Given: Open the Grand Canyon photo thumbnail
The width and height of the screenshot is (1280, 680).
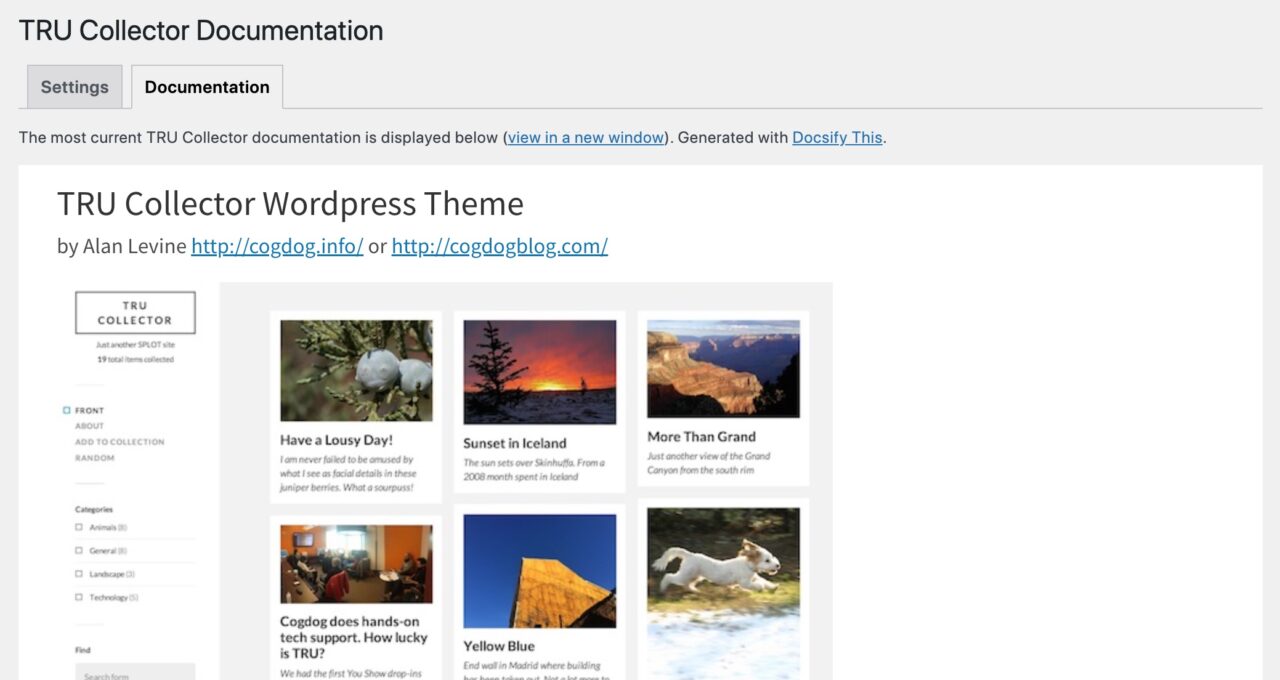Looking at the screenshot, I should pos(723,368).
